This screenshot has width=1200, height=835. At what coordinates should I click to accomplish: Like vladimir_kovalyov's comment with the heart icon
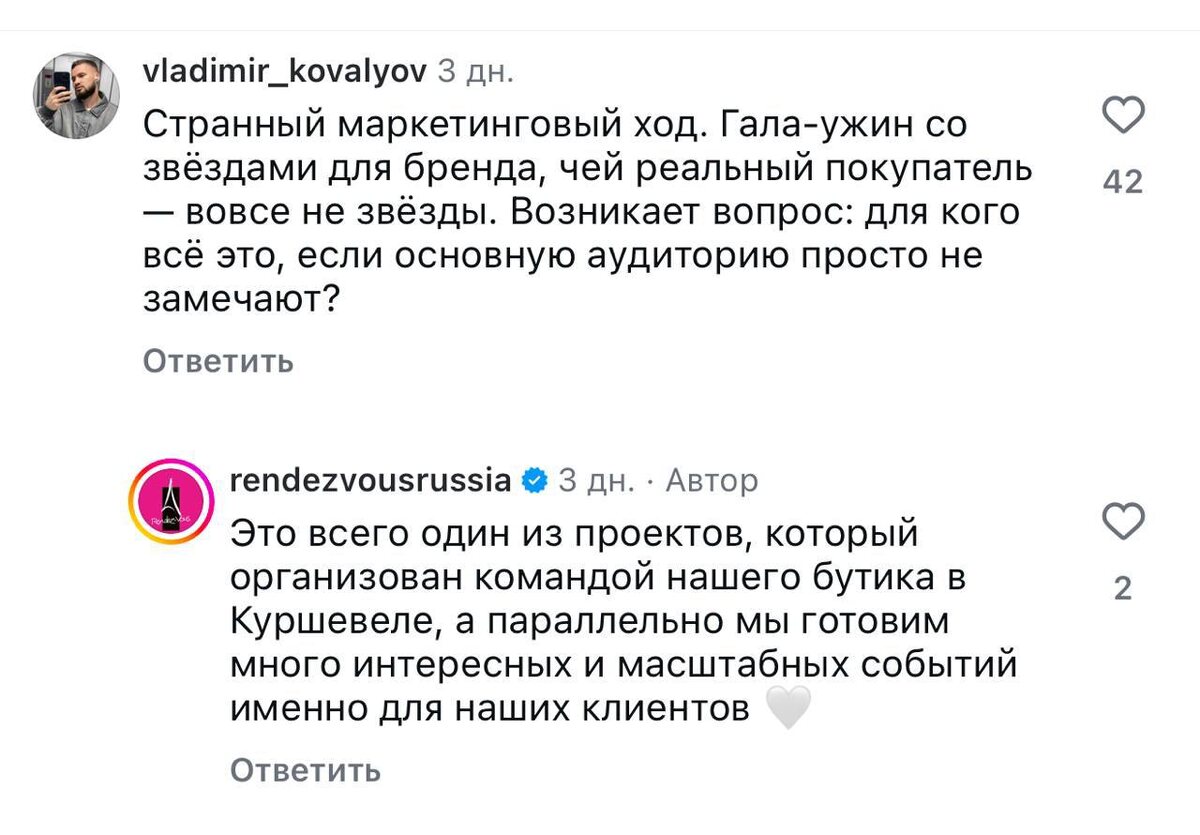tap(1125, 113)
